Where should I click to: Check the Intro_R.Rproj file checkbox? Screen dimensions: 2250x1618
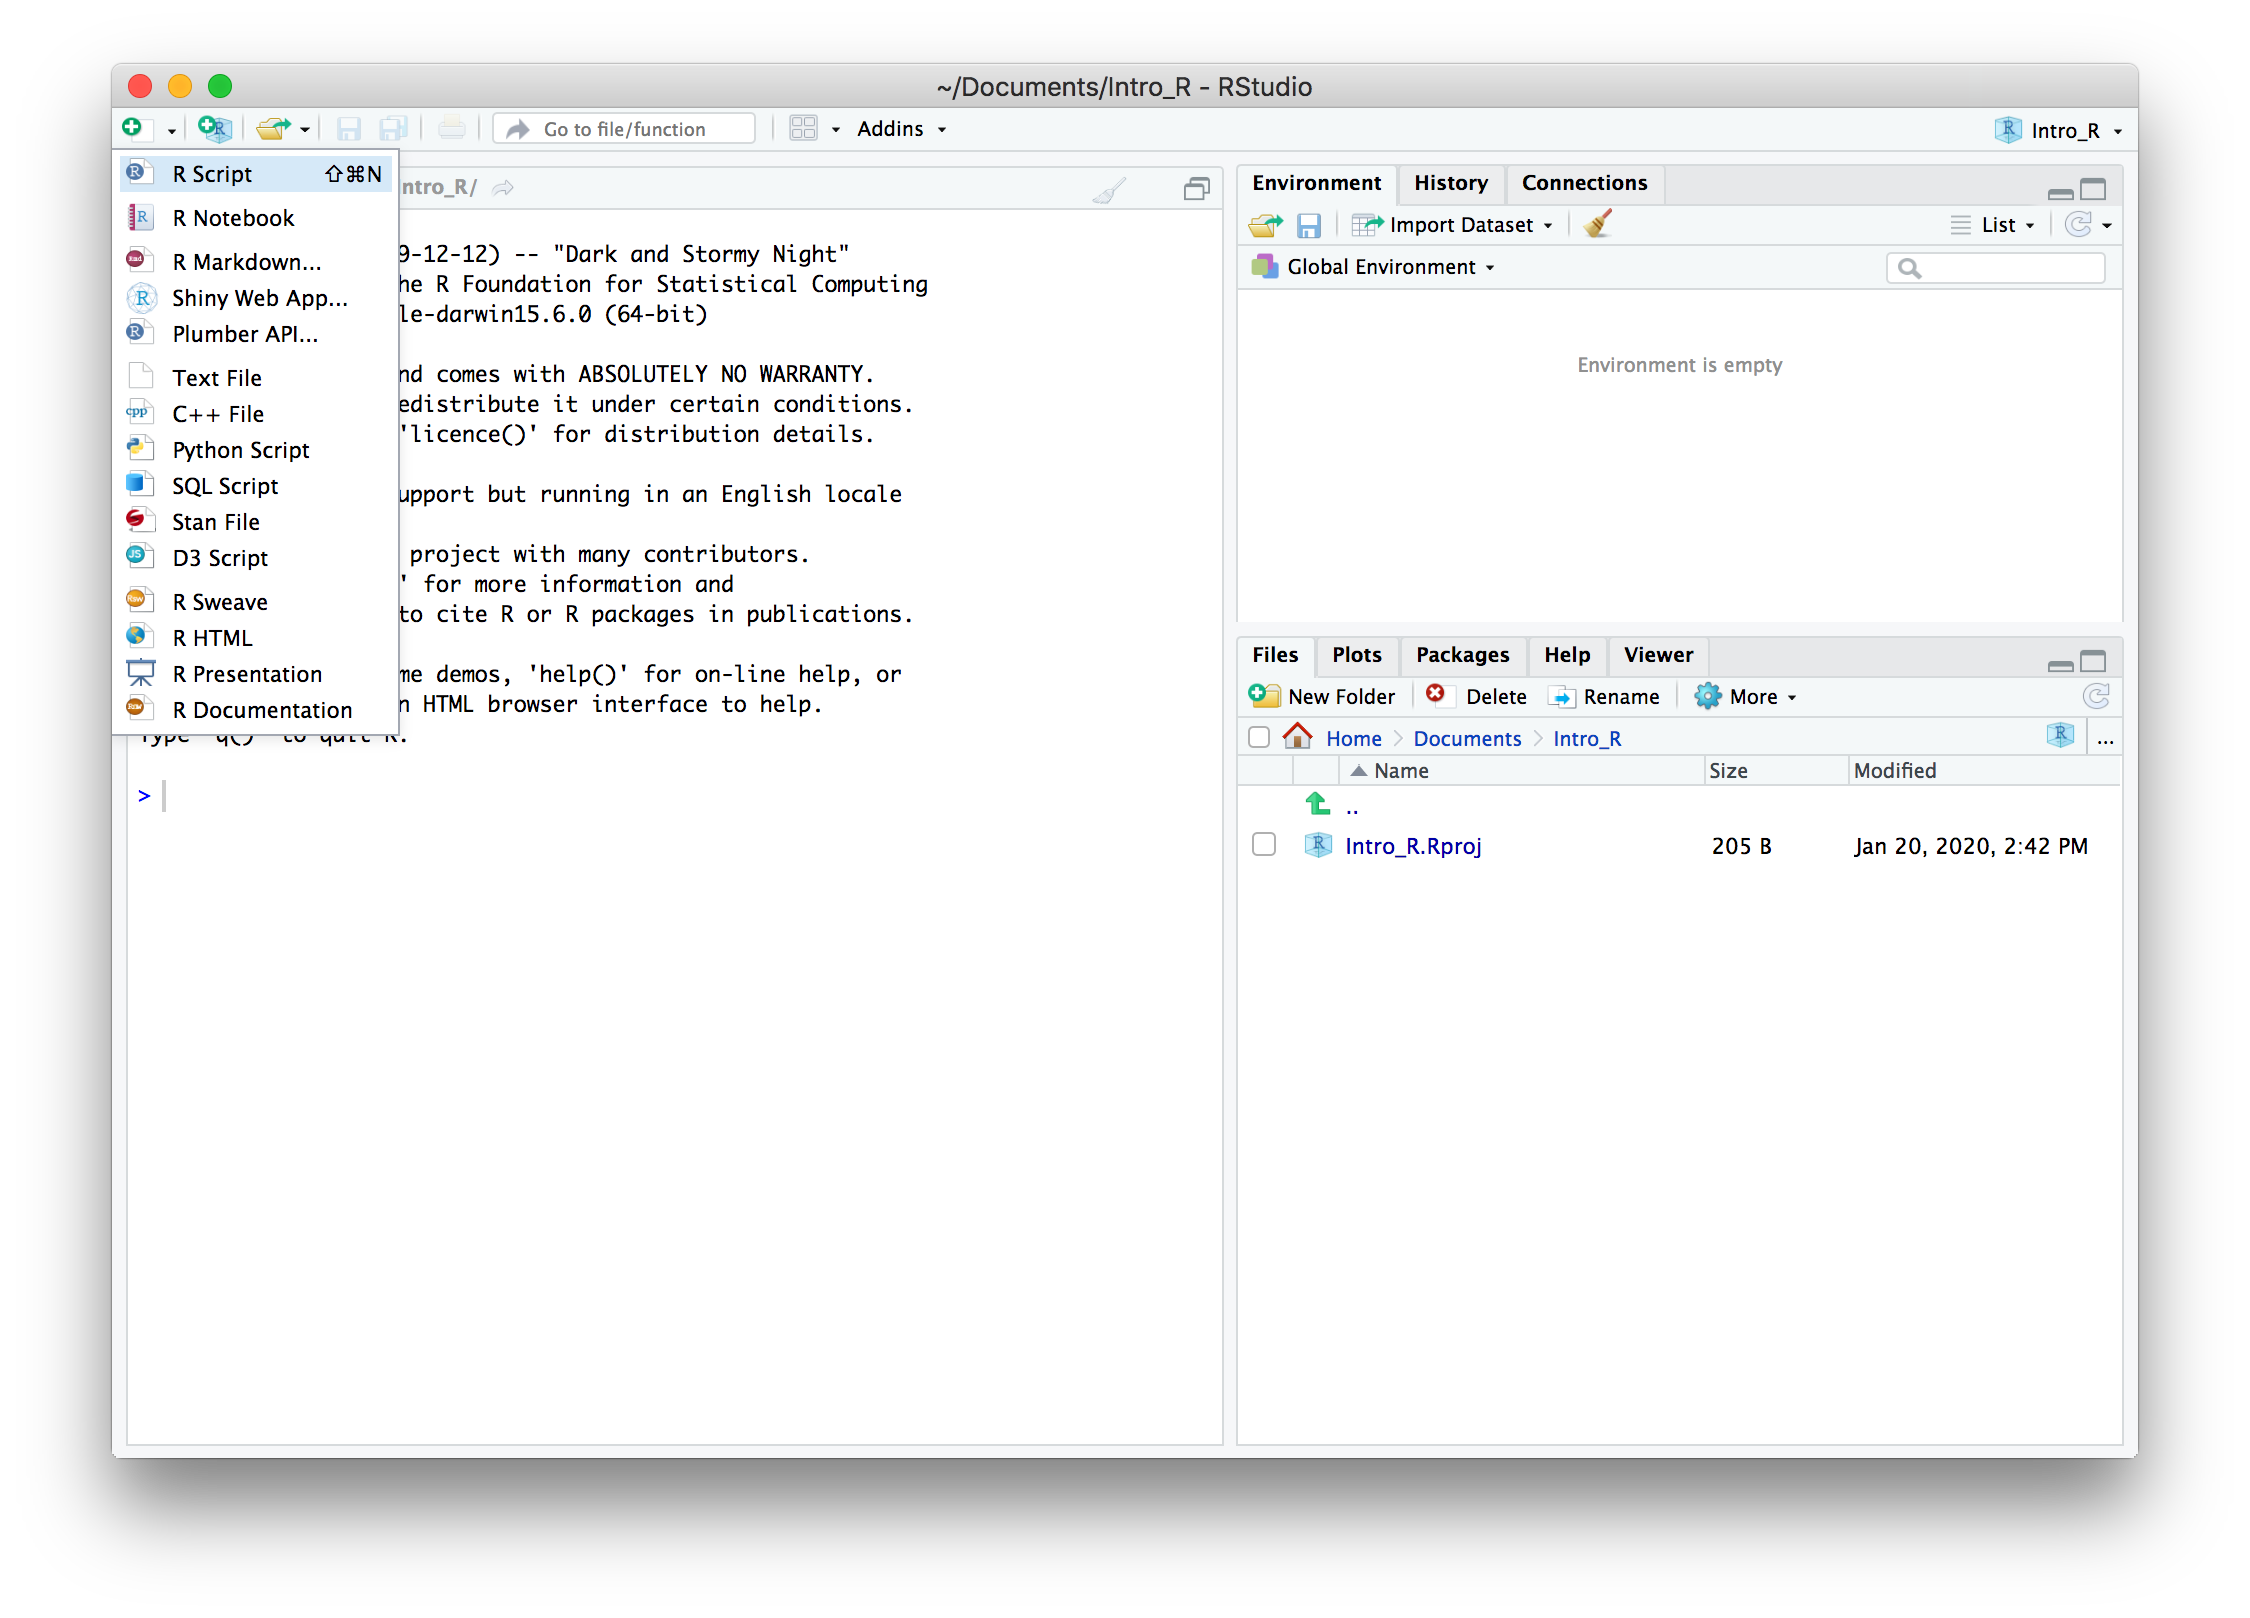click(1264, 845)
